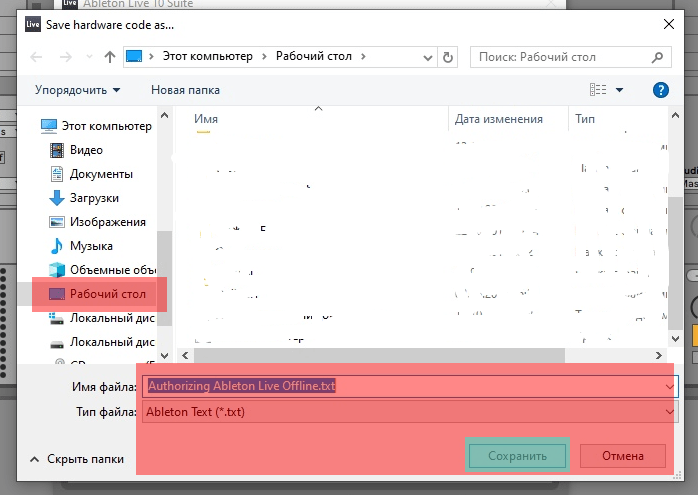Image resolution: width=698 pixels, height=495 pixels.
Task: Create a new folder with 'Новая папка'
Action: pos(185,90)
